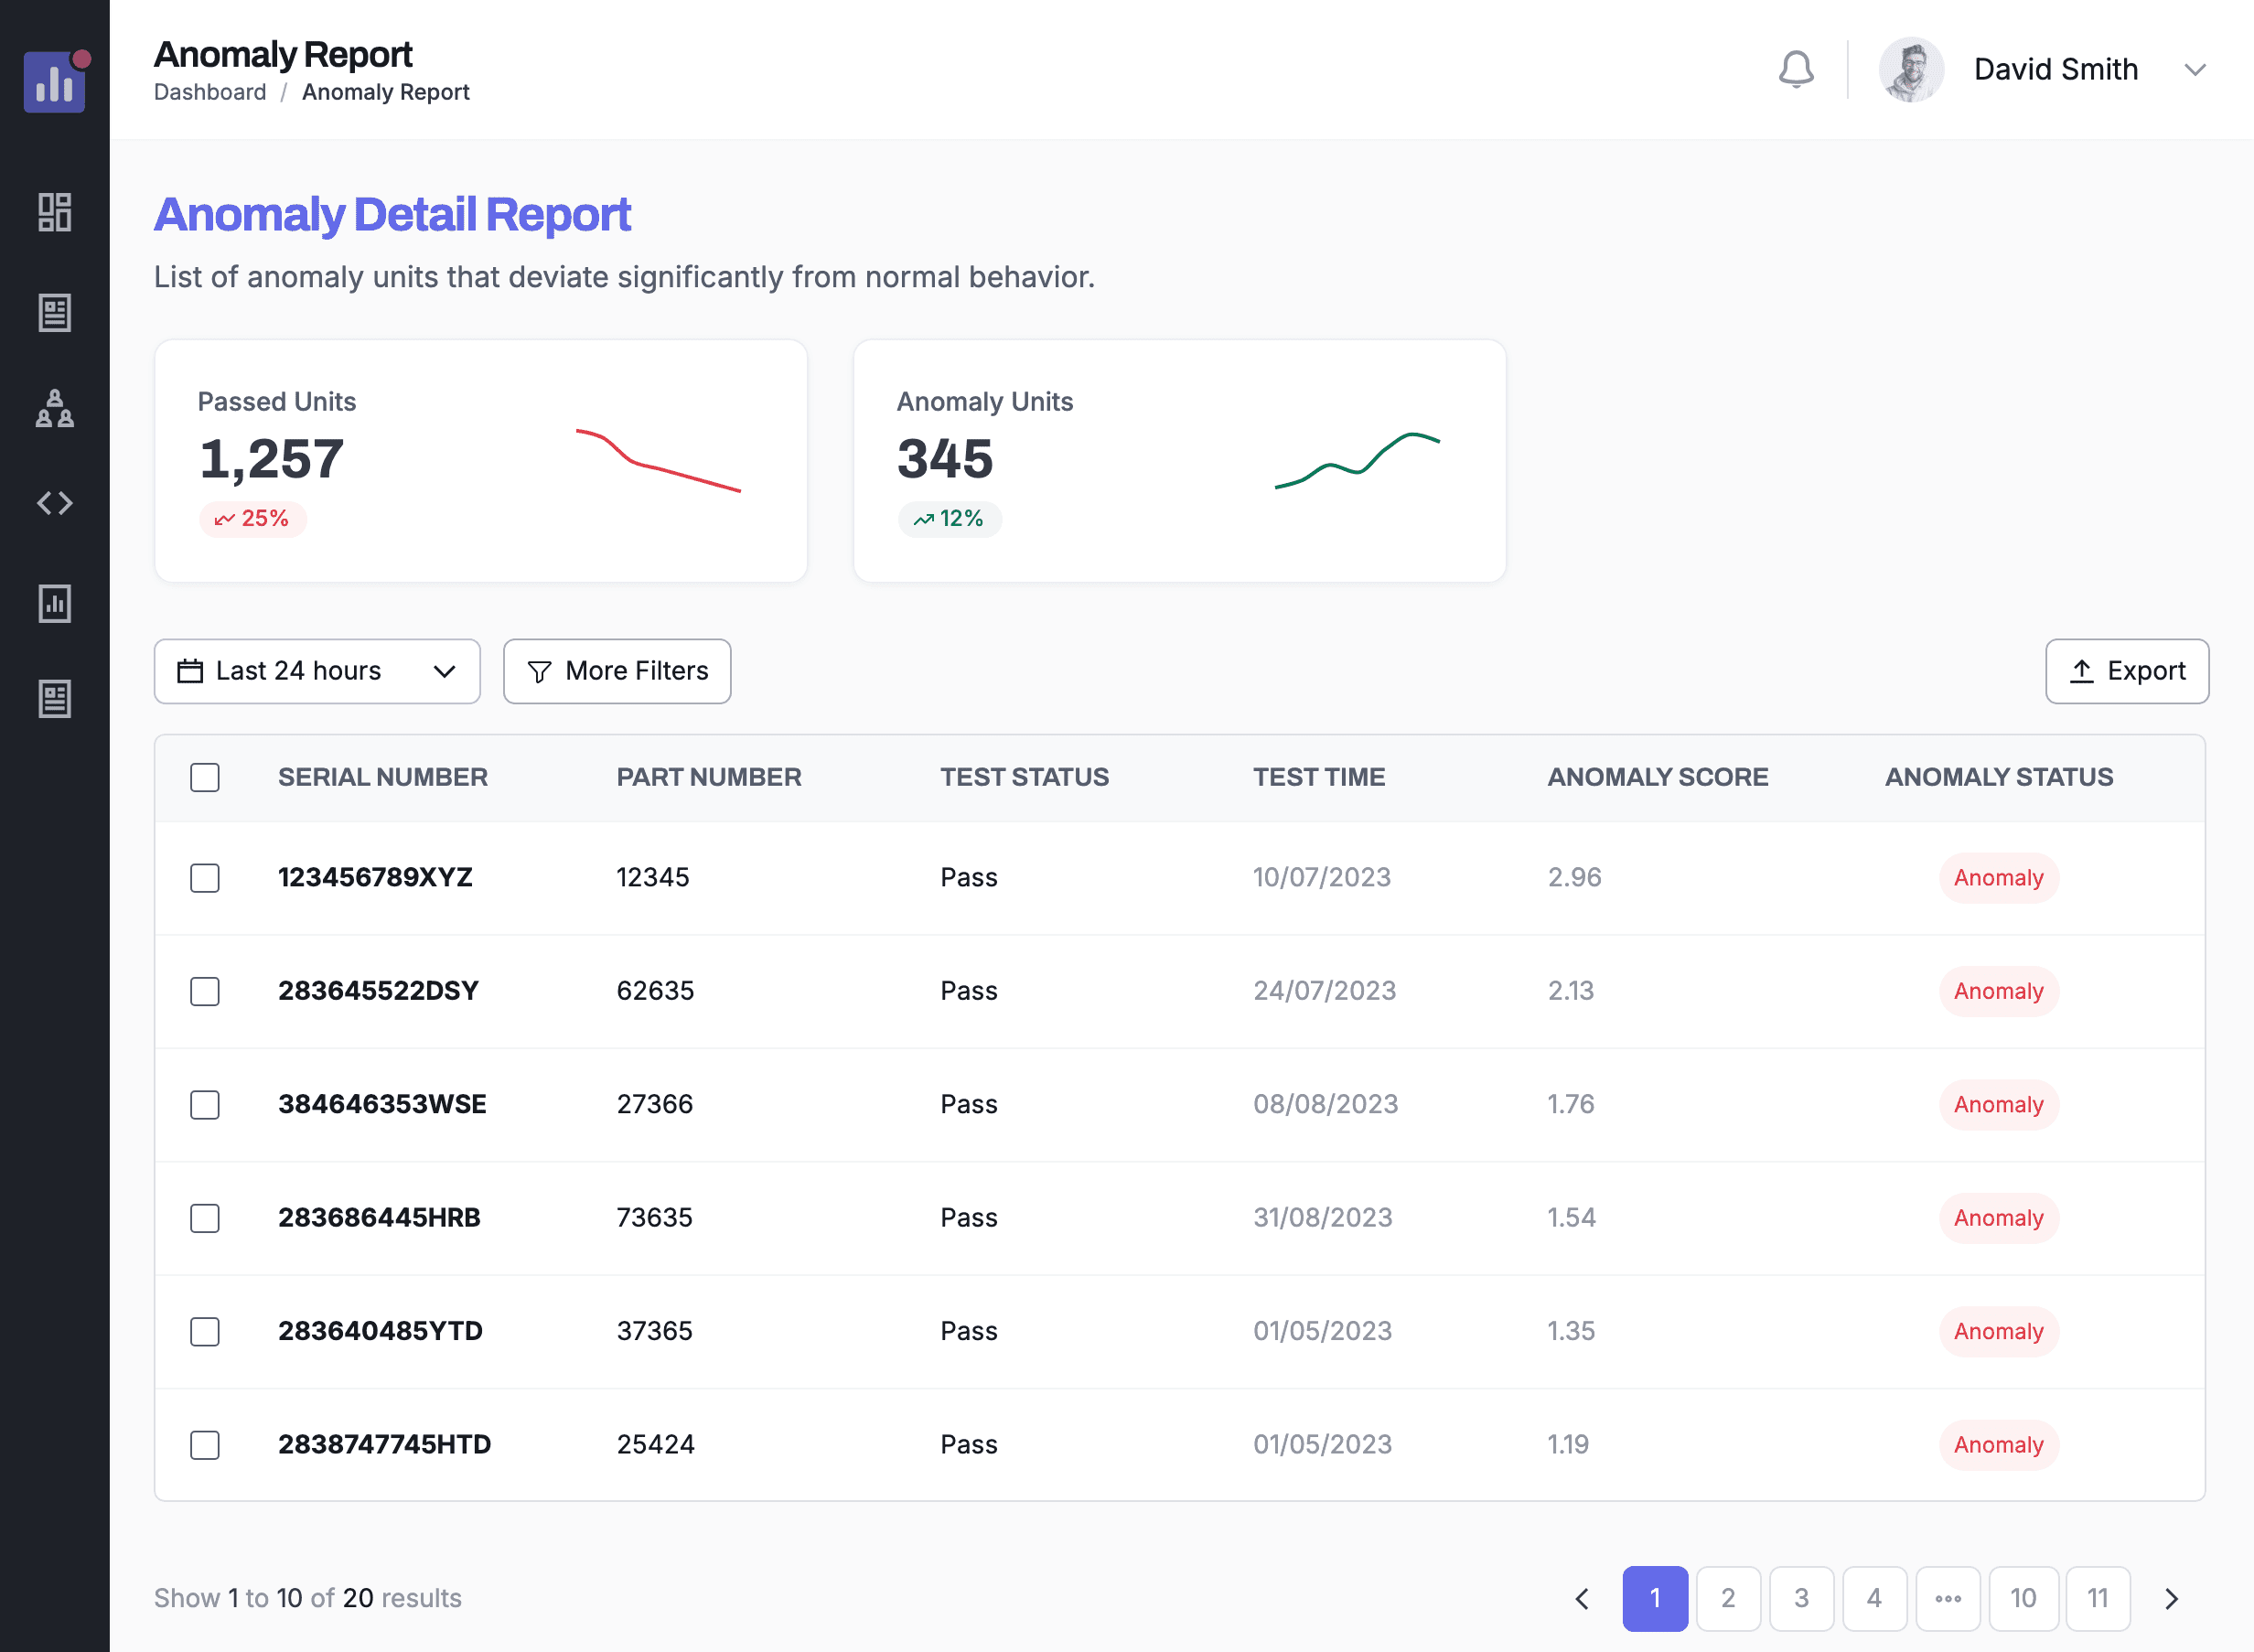Open the dashboard grid icon in sidebar
Screen dimensions: 2254x1652
[54, 212]
